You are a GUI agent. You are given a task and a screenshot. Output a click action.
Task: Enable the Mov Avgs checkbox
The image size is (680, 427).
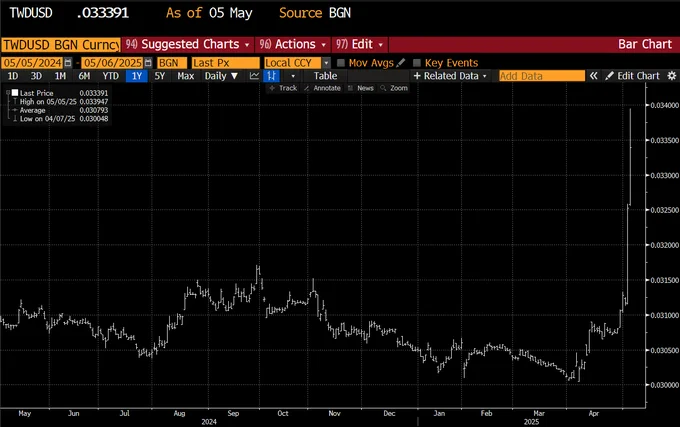pyautogui.click(x=341, y=63)
